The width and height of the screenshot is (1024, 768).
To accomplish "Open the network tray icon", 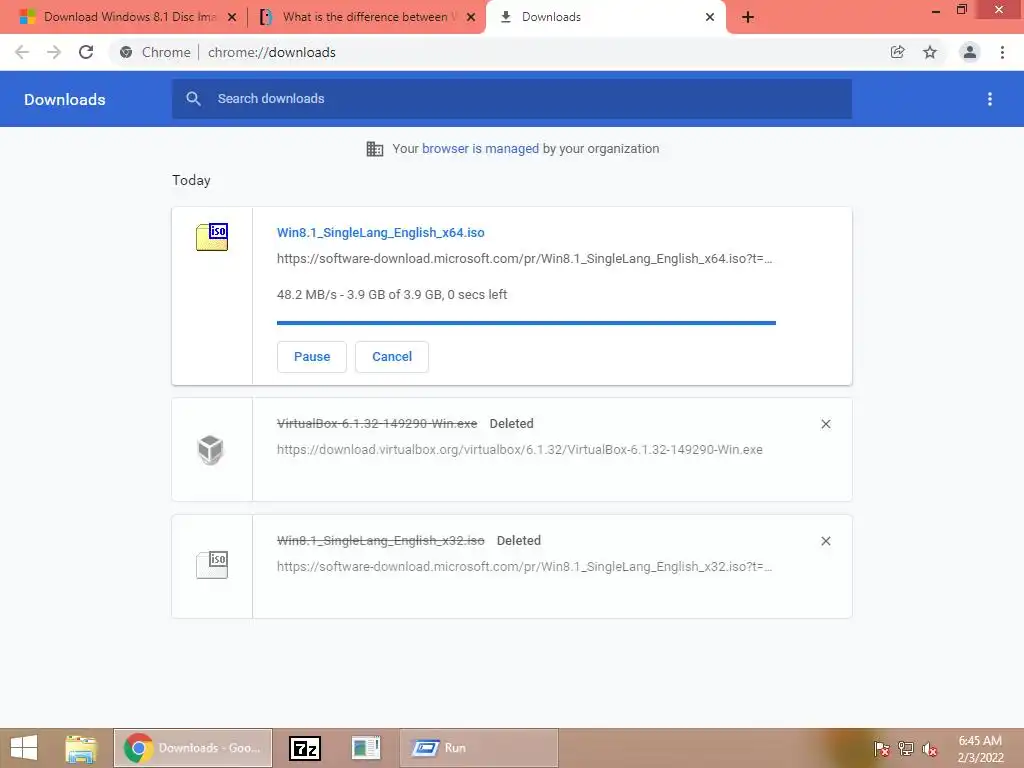I will click(906, 749).
